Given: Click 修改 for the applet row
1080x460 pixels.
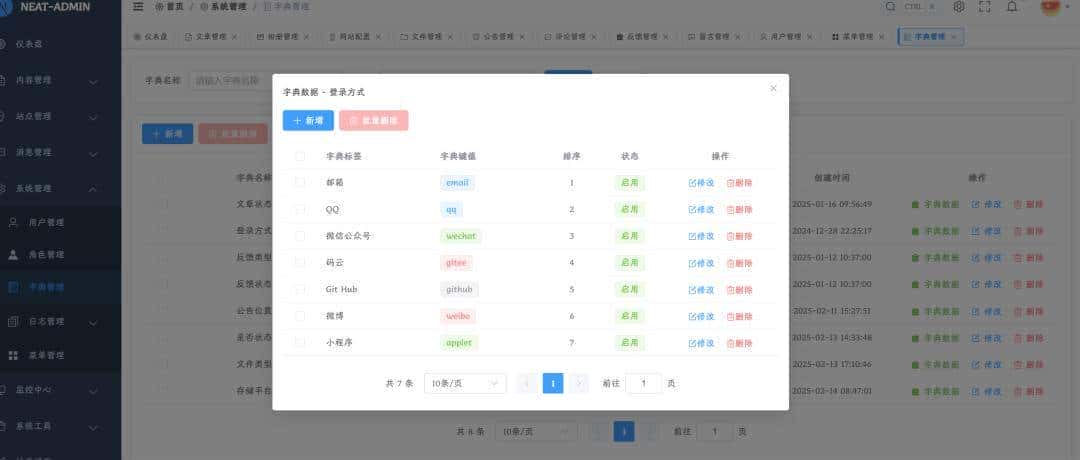Looking at the screenshot, I should point(701,343).
